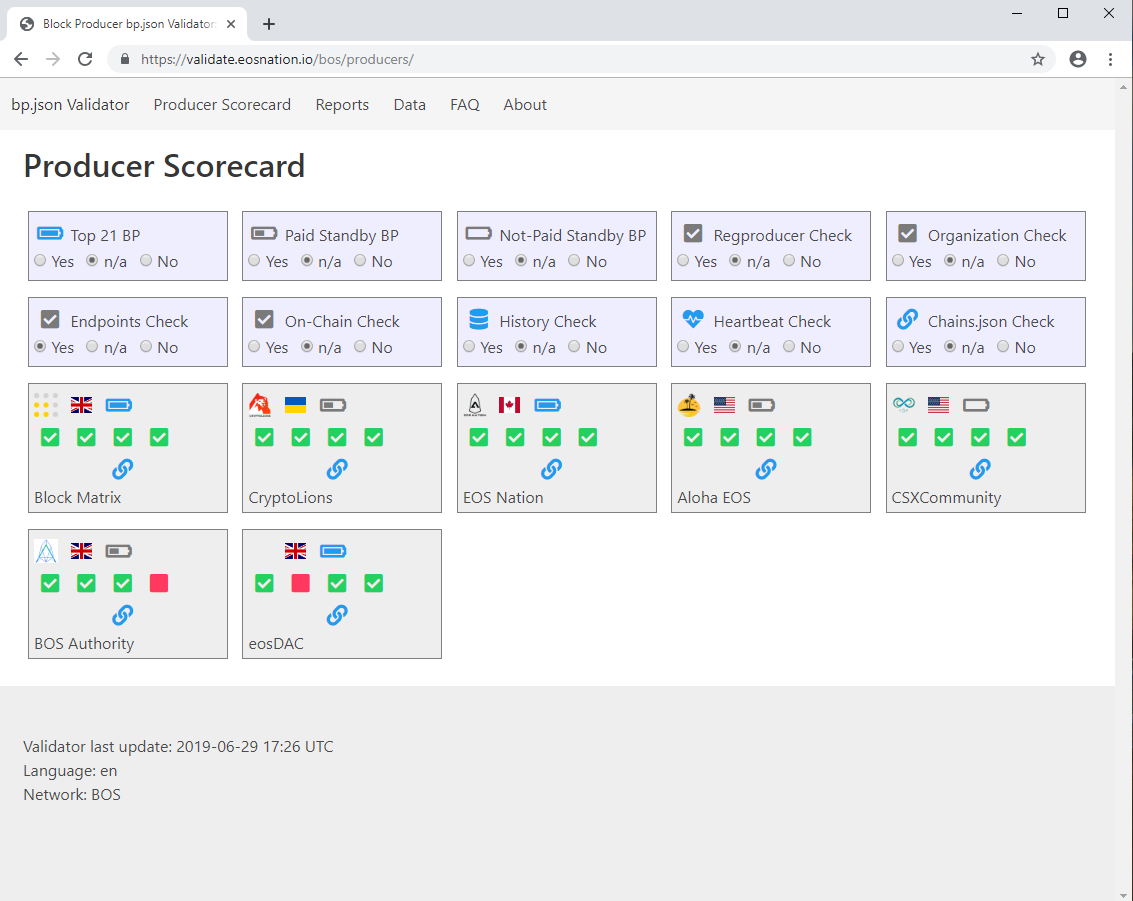Click the CryptoLions producer name

pos(290,498)
